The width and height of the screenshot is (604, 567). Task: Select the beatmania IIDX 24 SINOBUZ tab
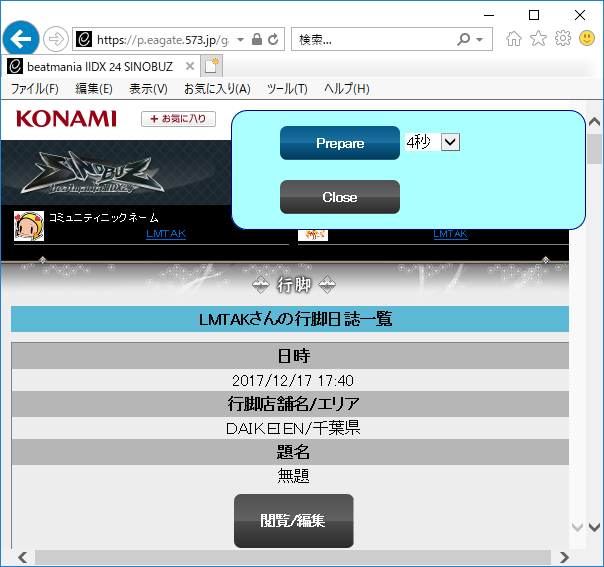click(100, 67)
